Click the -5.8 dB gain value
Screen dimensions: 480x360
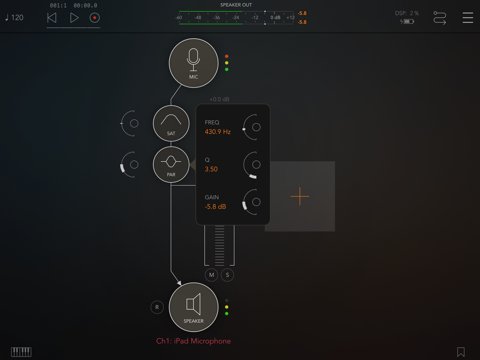[x=215, y=207]
